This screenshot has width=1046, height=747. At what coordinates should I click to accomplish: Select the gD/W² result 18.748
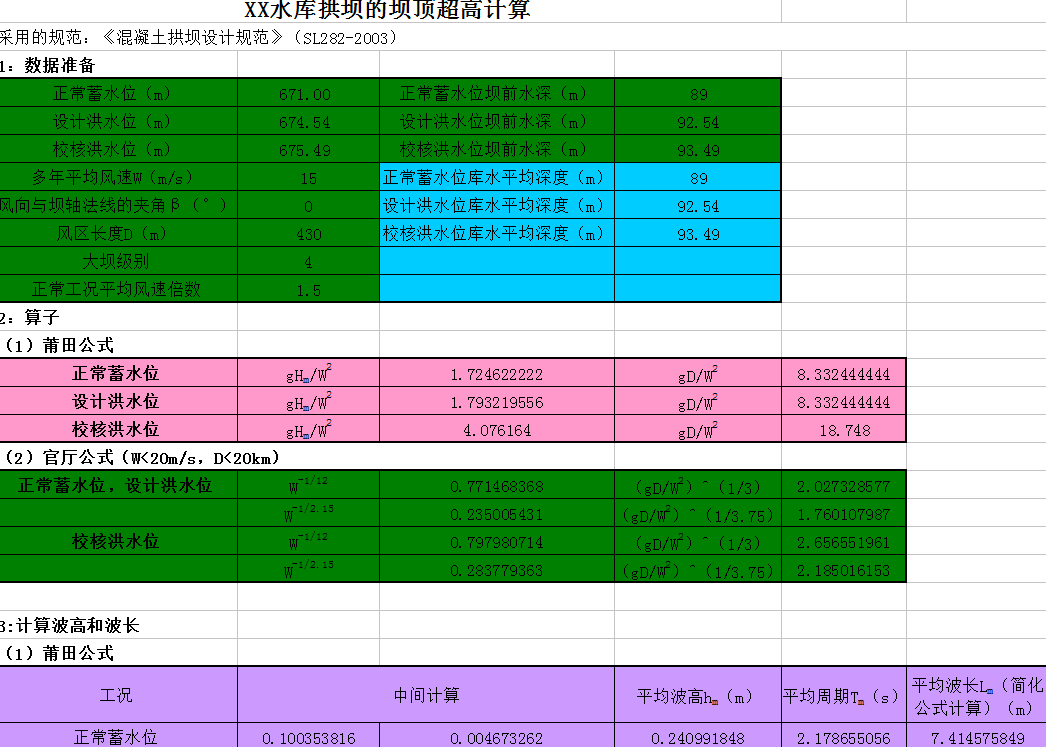[x=843, y=430]
